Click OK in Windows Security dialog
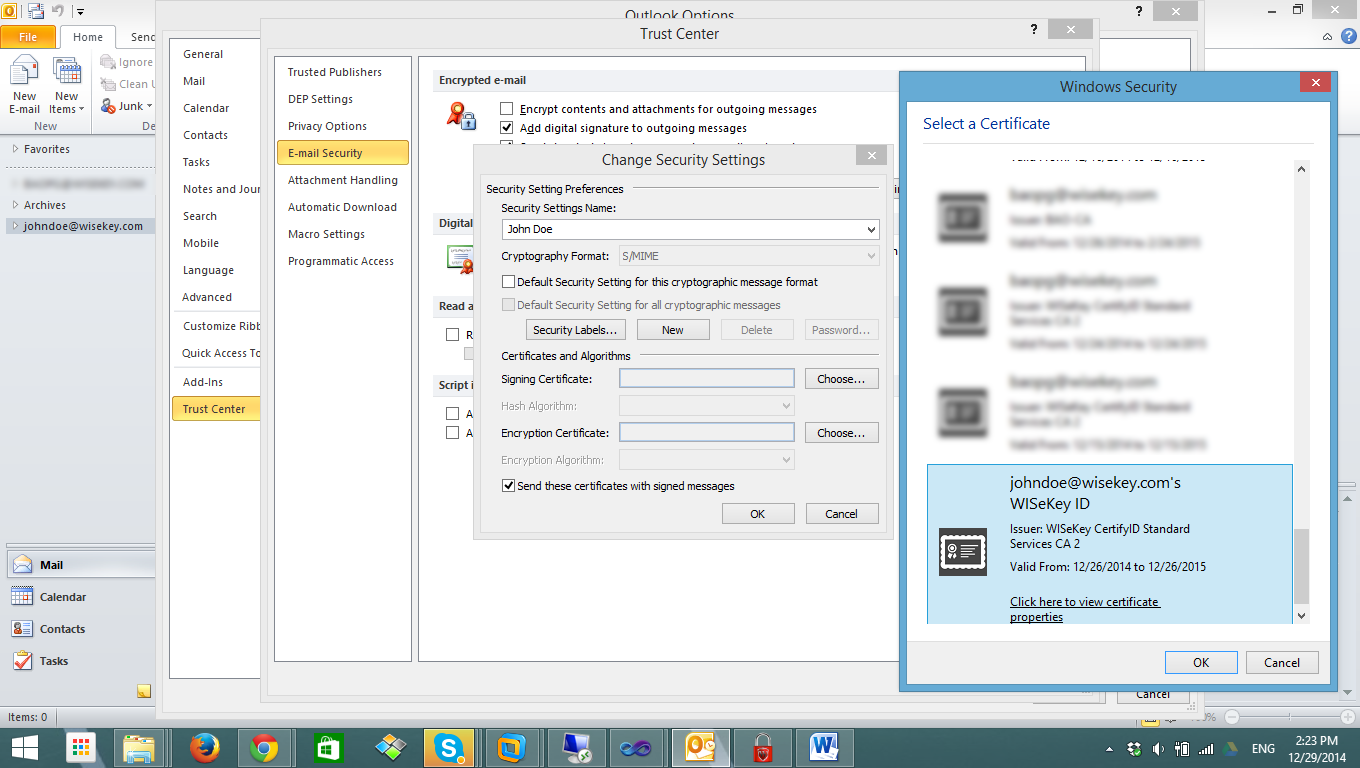 click(x=1201, y=662)
